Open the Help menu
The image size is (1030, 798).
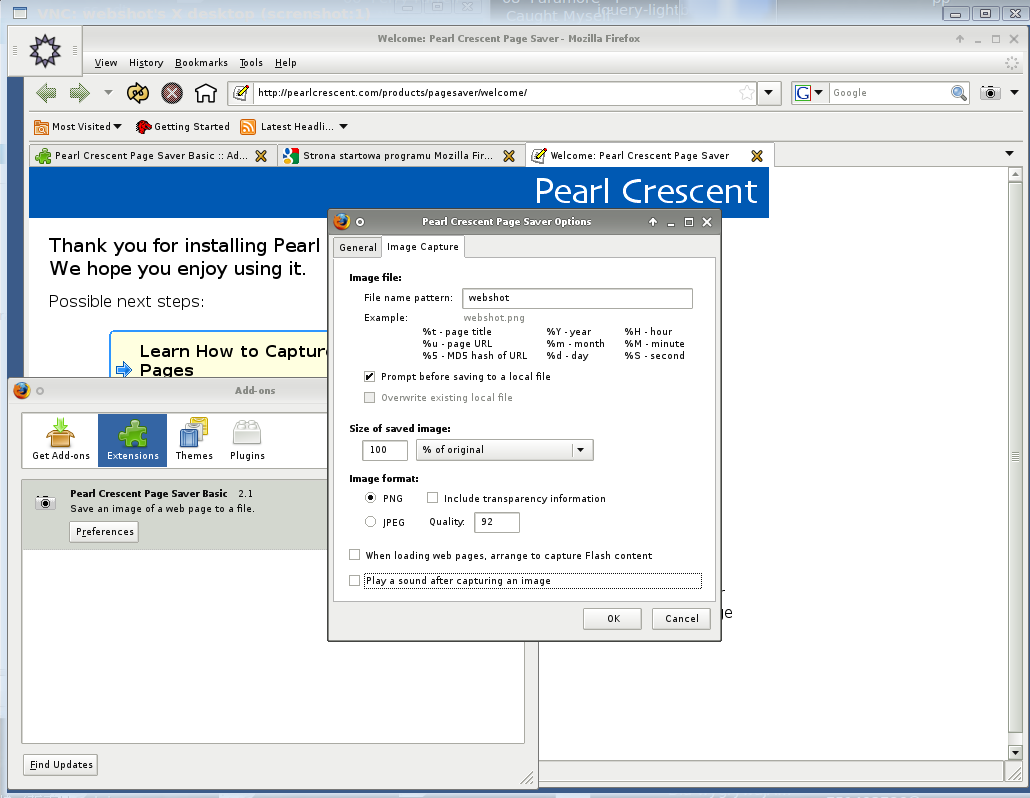(285, 62)
